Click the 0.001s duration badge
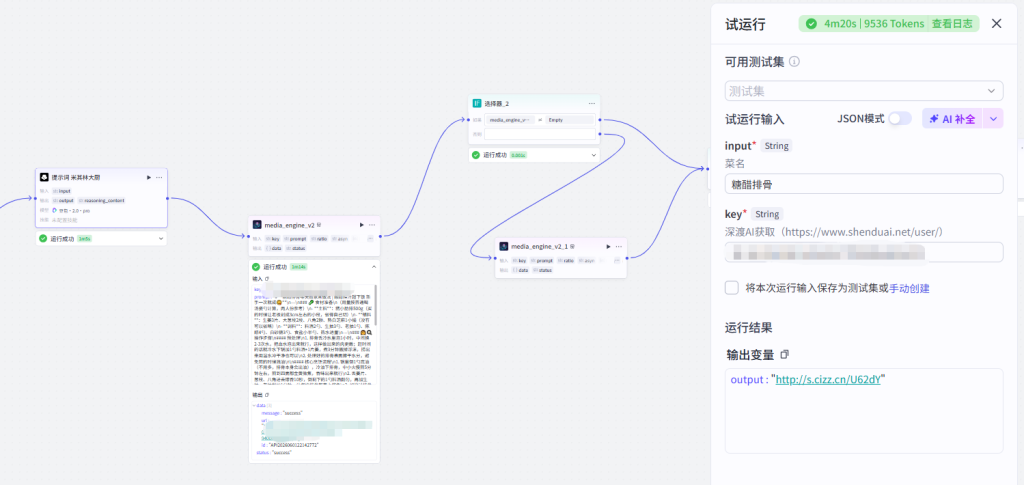 click(x=519, y=155)
